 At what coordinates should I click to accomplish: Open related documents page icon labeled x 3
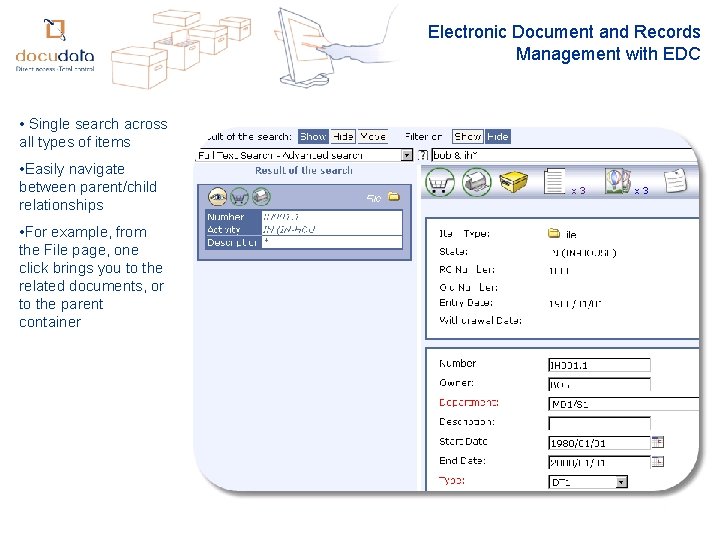(555, 182)
